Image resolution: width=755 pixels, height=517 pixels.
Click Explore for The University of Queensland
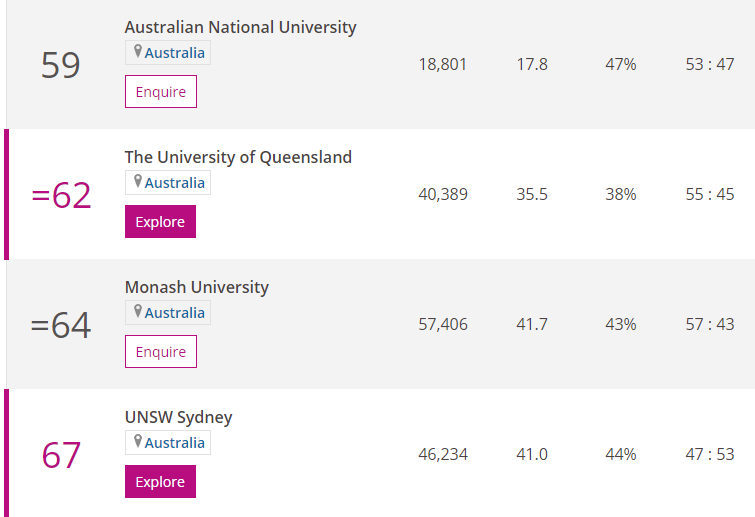coord(160,221)
